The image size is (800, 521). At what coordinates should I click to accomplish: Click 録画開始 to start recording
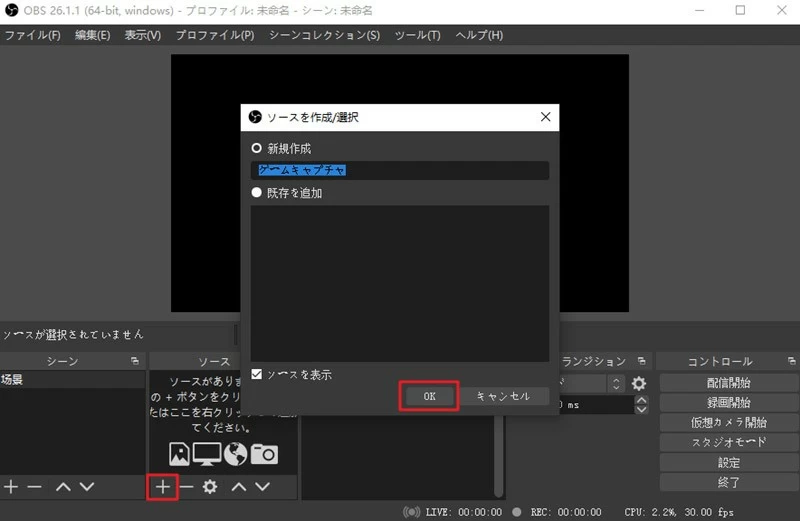point(729,403)
